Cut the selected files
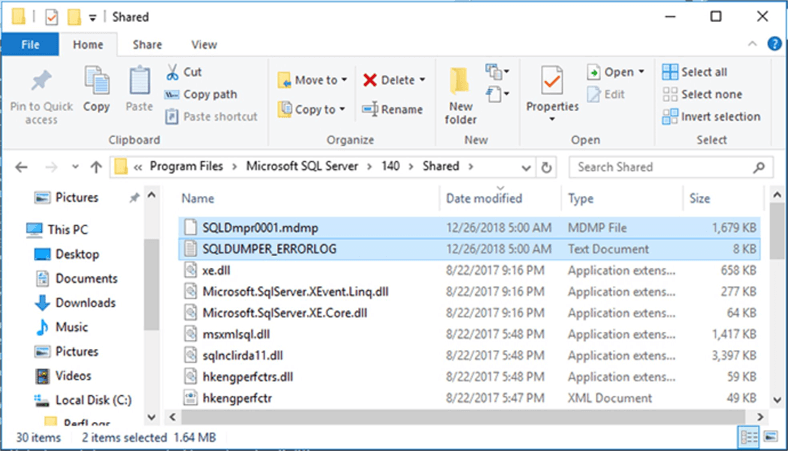Viewport: 788px width, 451px height. pos(183,72)
